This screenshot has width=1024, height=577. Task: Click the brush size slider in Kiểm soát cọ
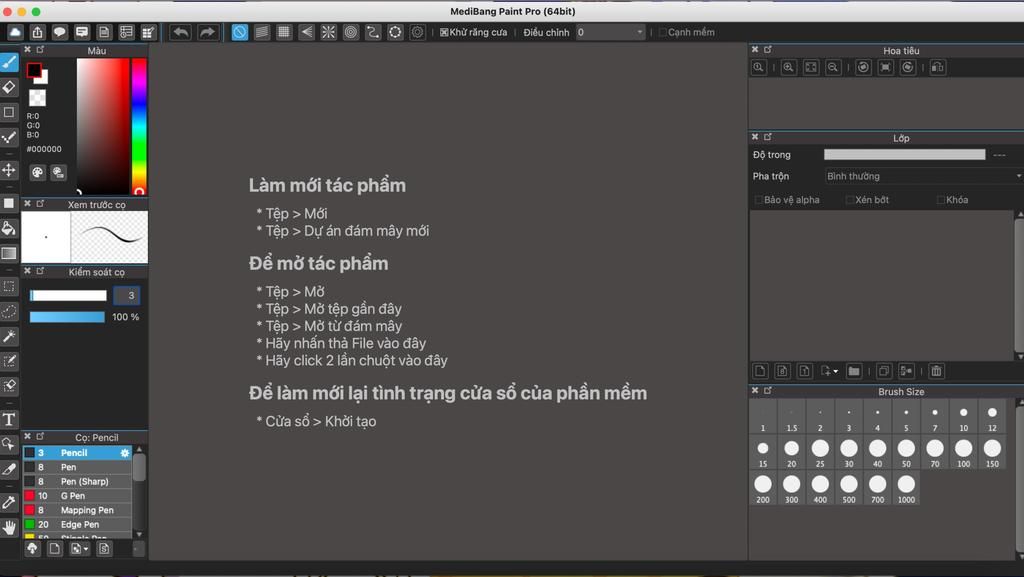68,296
